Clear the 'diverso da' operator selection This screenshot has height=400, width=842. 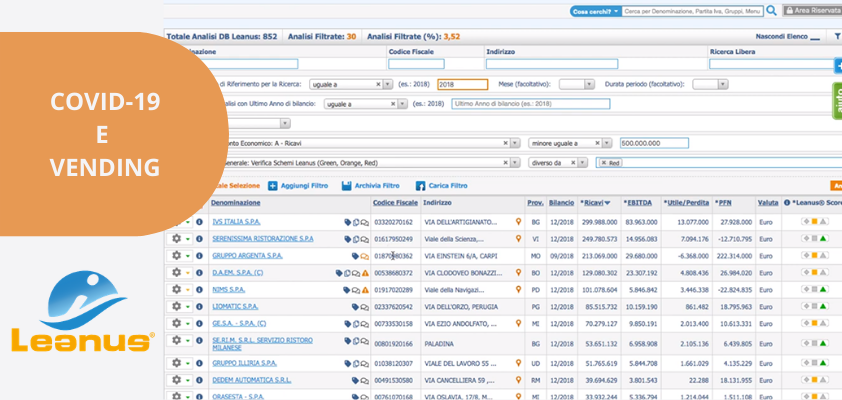pos(574,163)
